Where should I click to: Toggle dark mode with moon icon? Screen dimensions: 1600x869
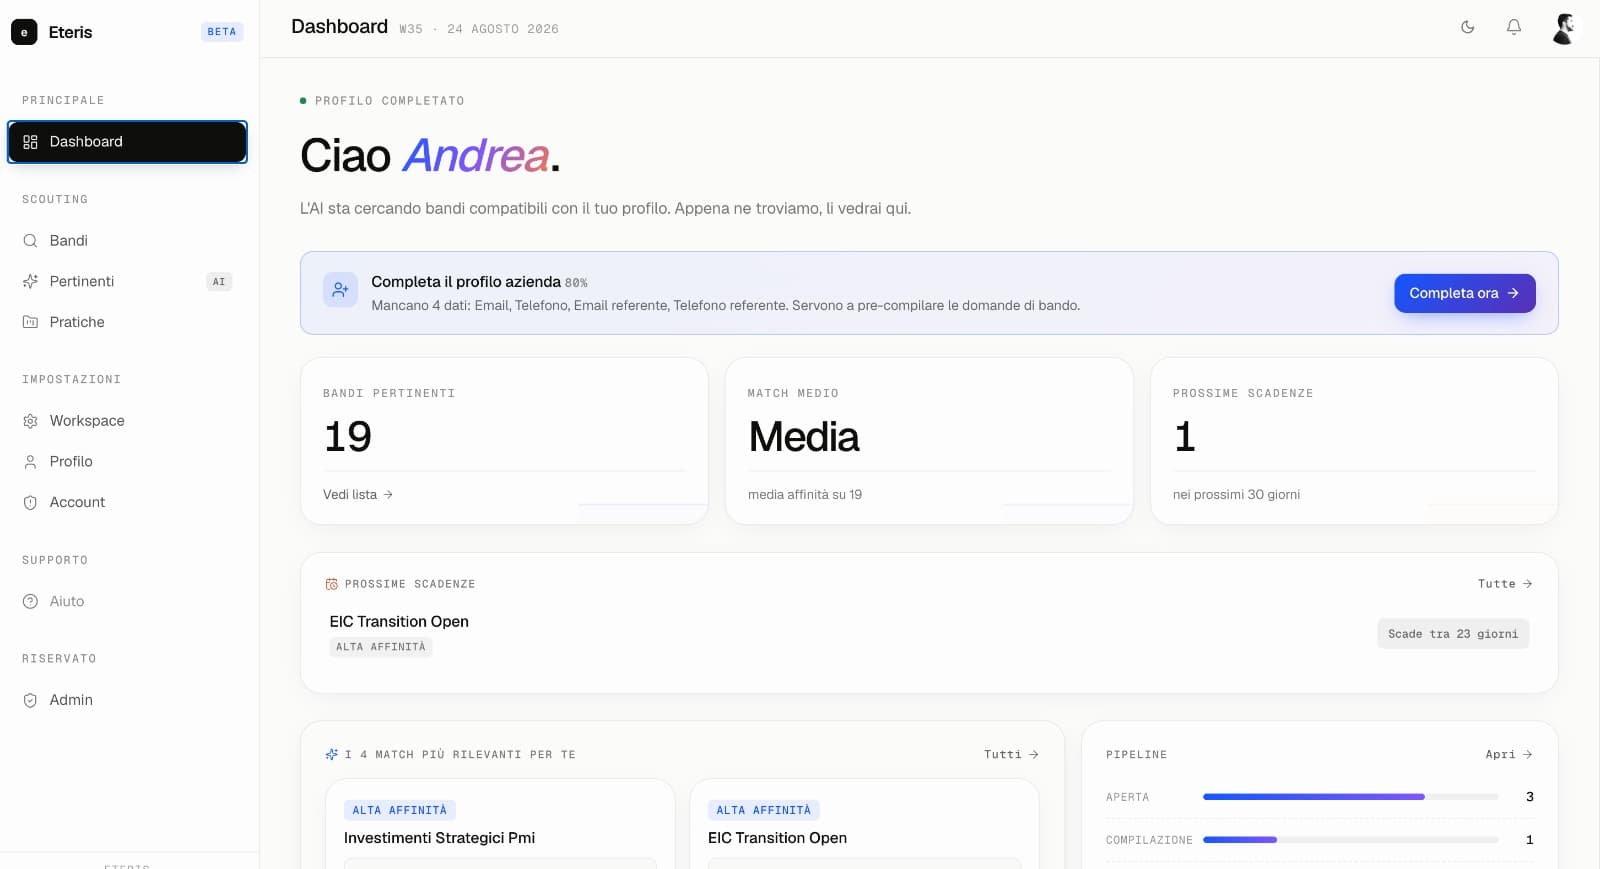(1468, 27)
